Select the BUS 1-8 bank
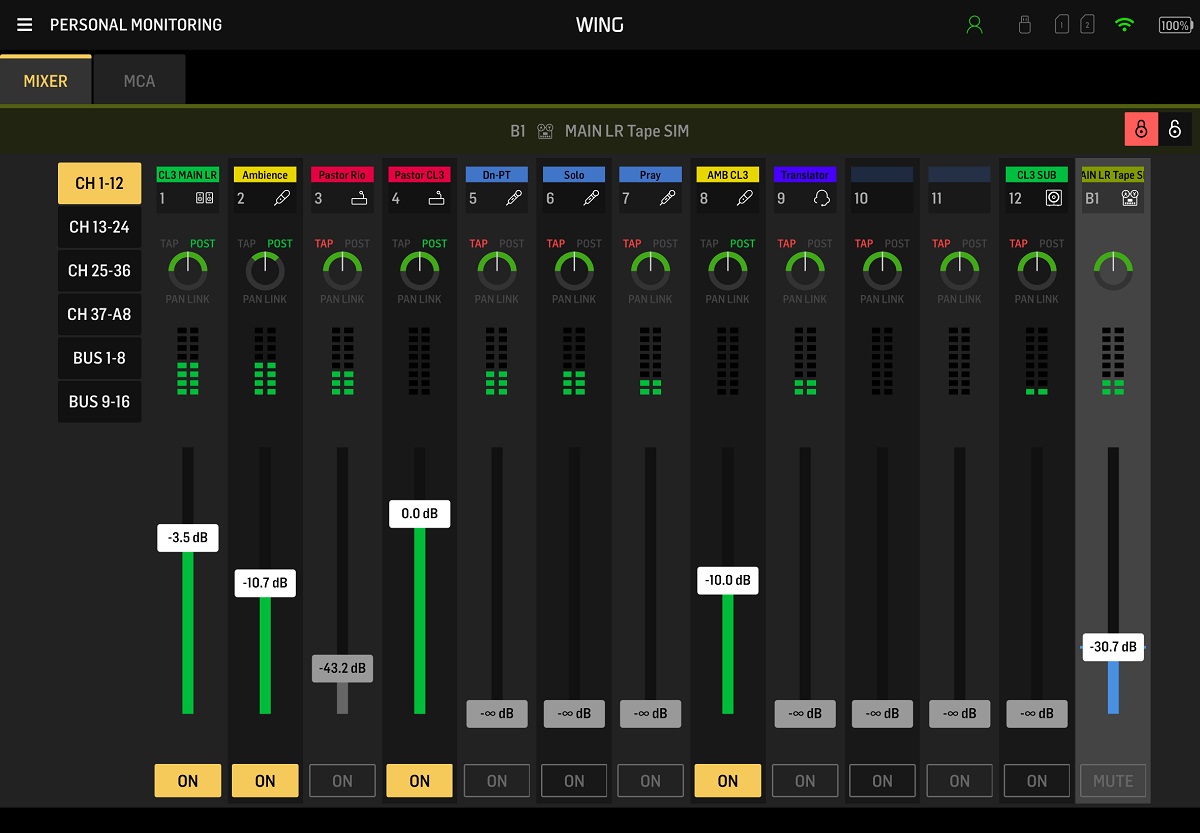 tap(99, 358)
